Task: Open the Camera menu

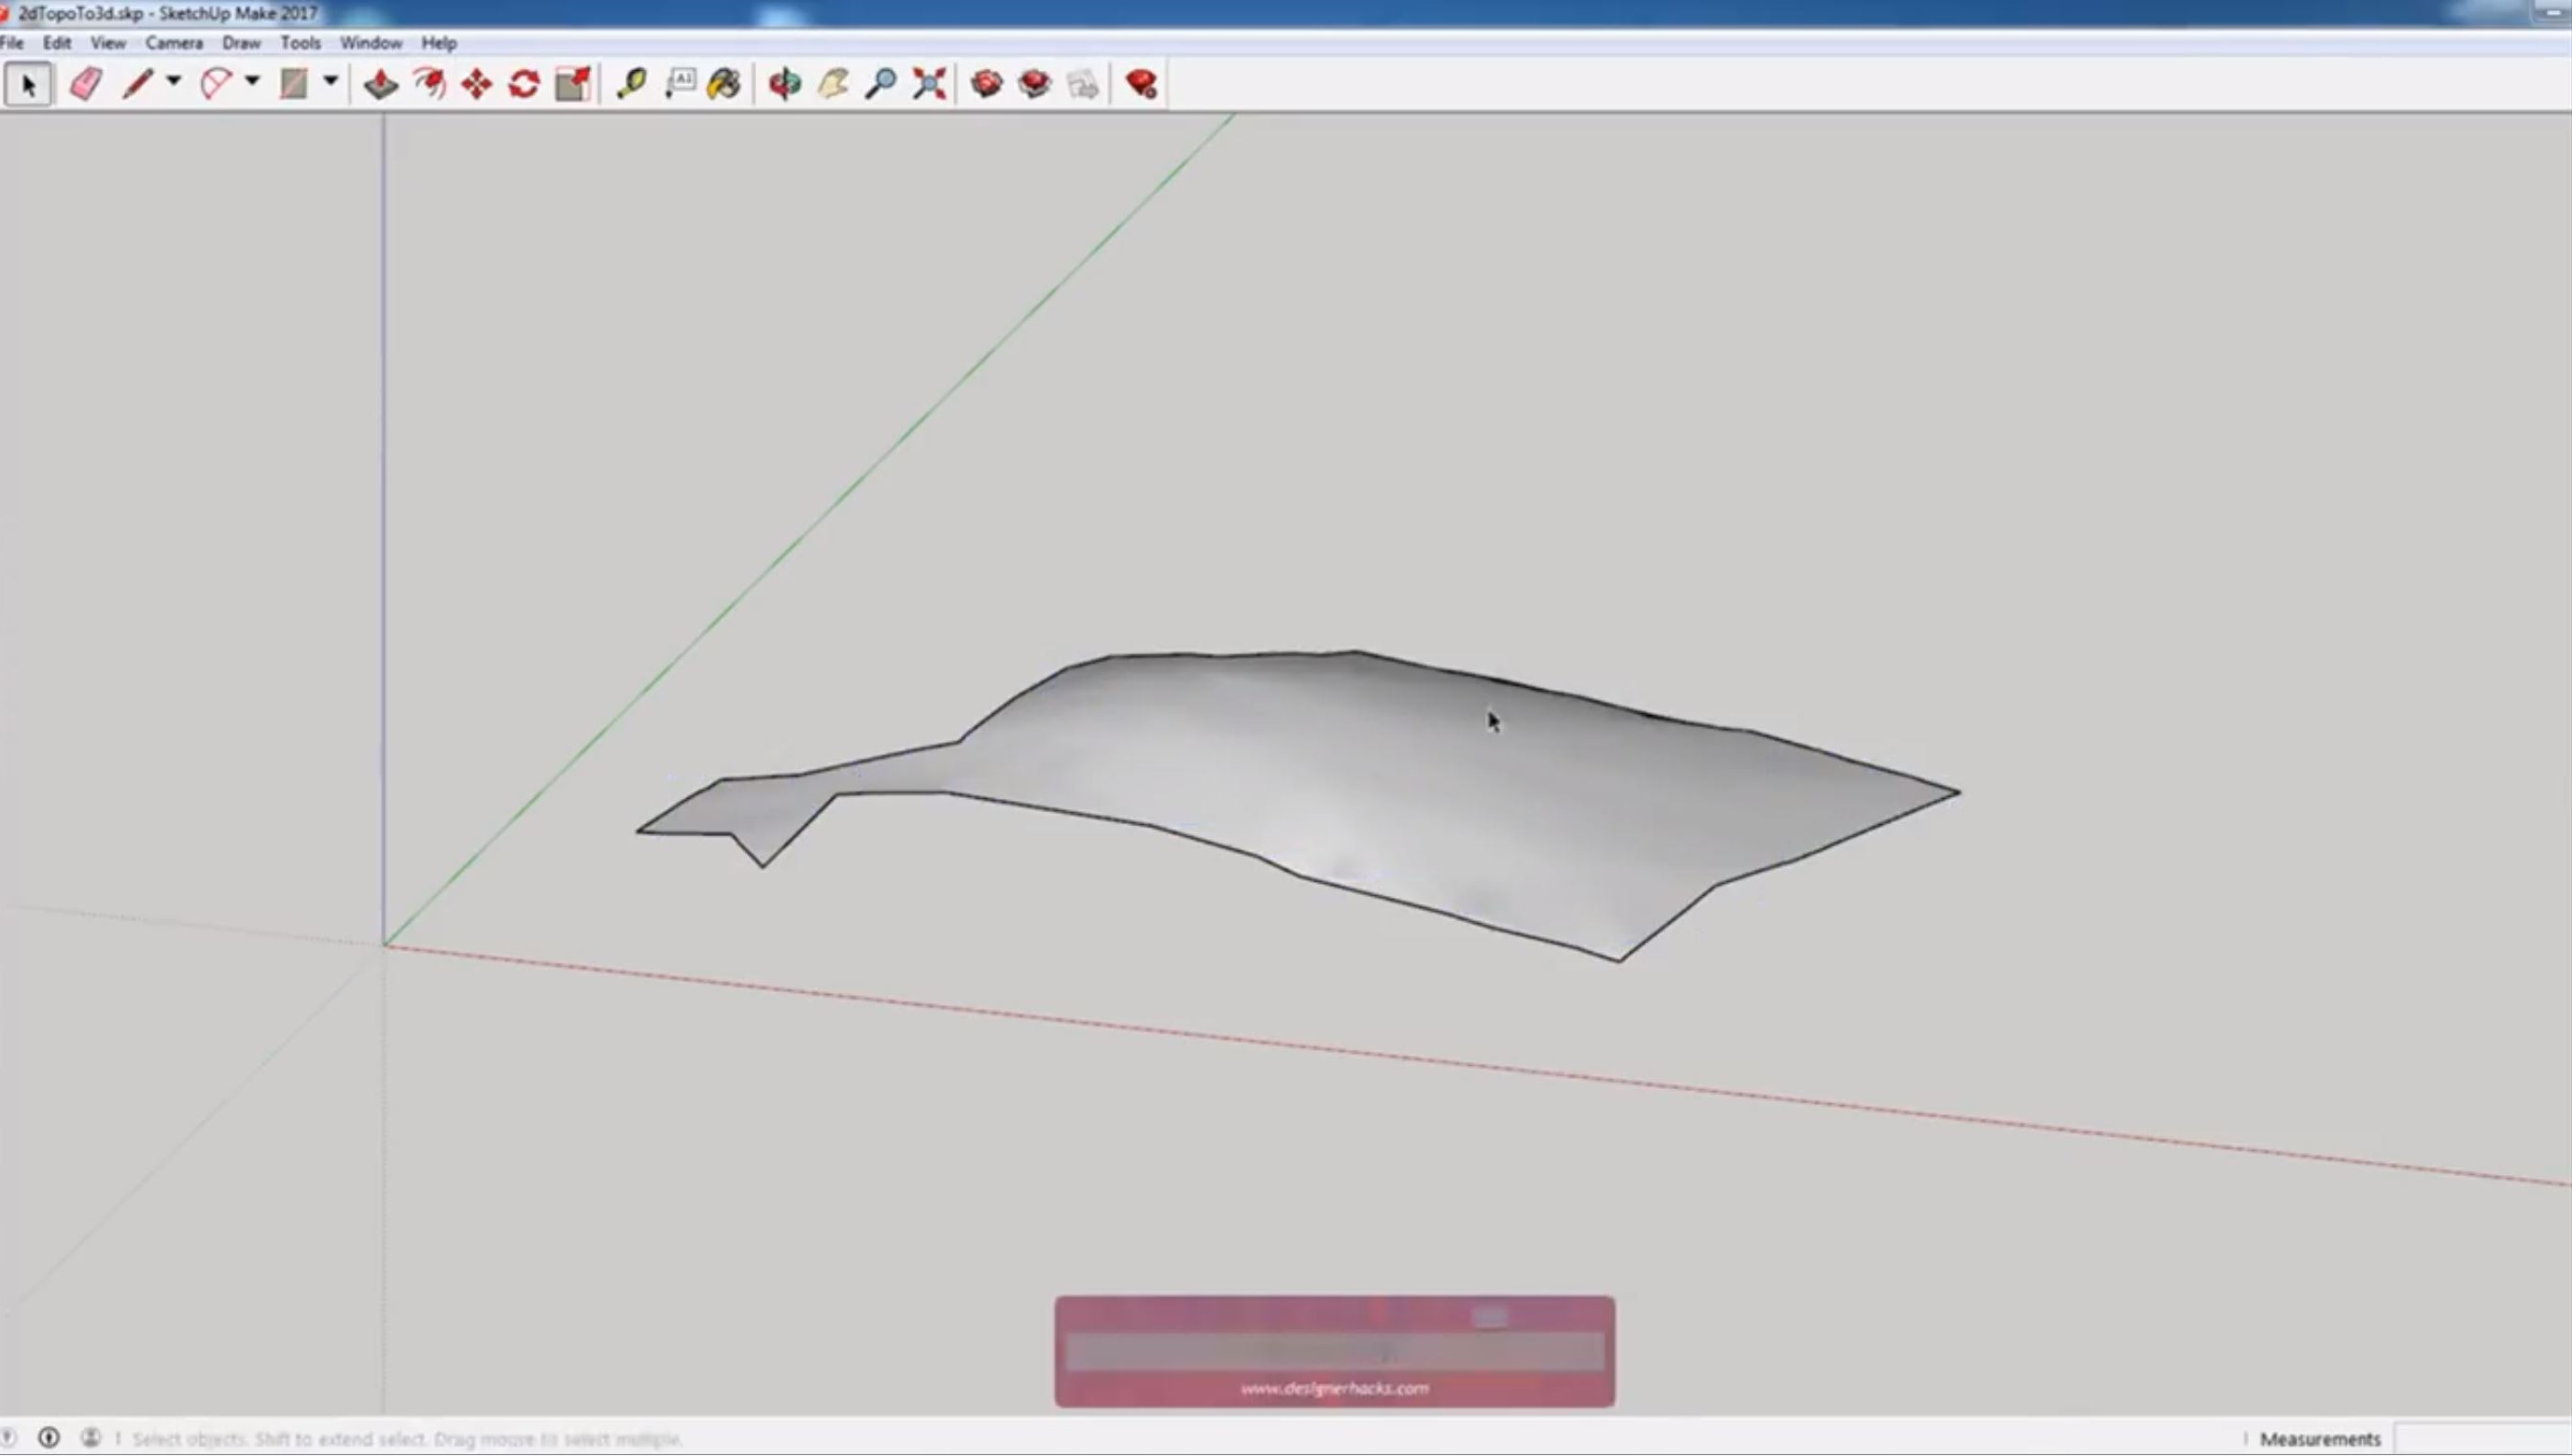Action: click(174, 43)
